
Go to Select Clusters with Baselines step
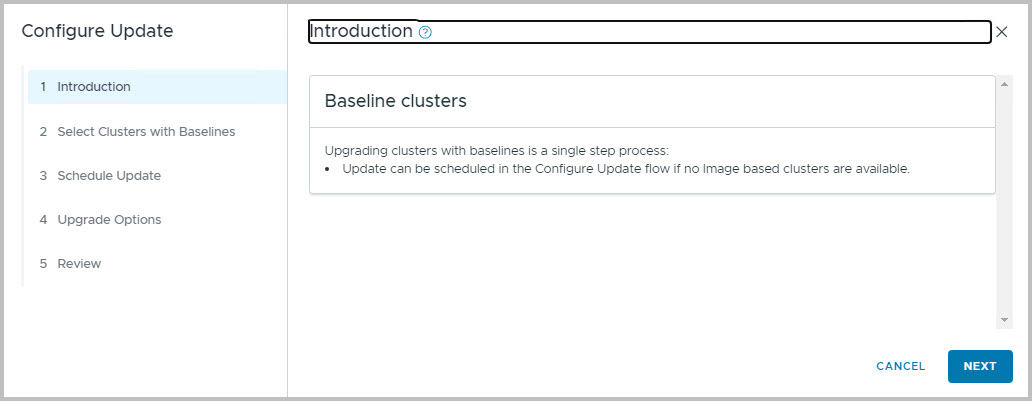point(157,132)
